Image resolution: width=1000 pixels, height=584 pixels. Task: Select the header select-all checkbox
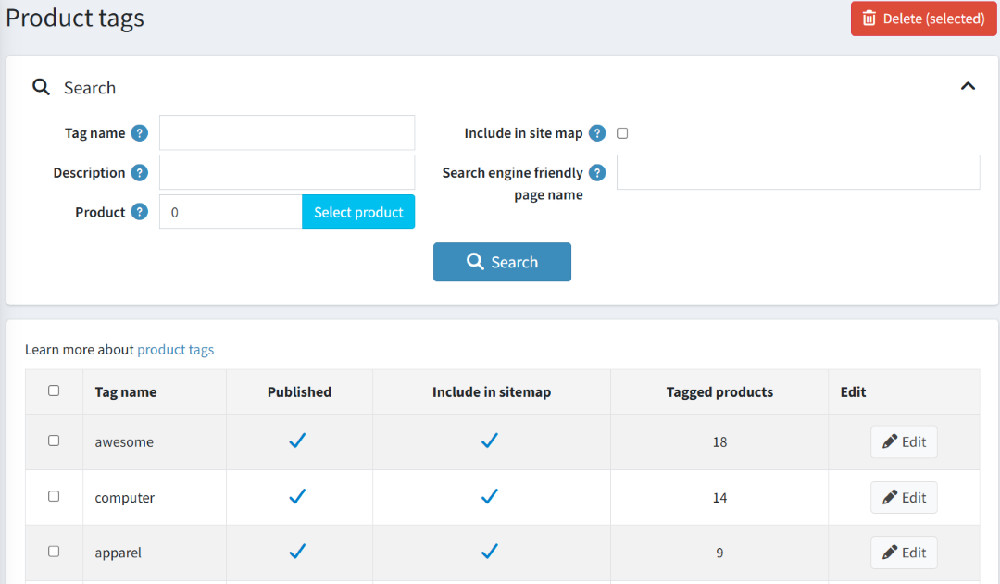pos(53,391)
